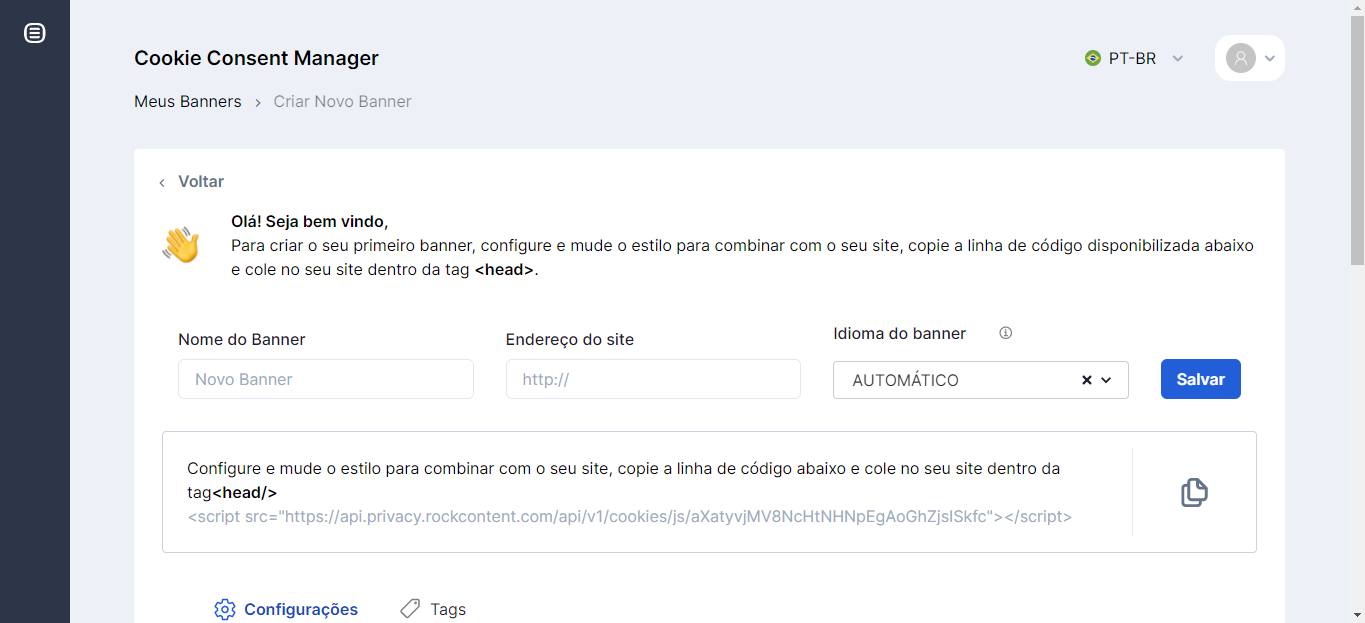Focus the Endereço do site field

tap(653, 379)
